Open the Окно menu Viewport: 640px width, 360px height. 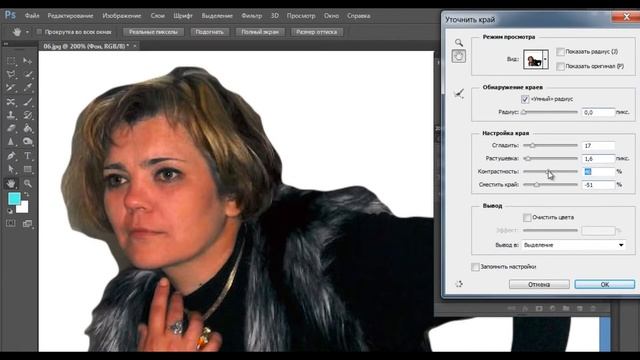[x=331, y=16]
